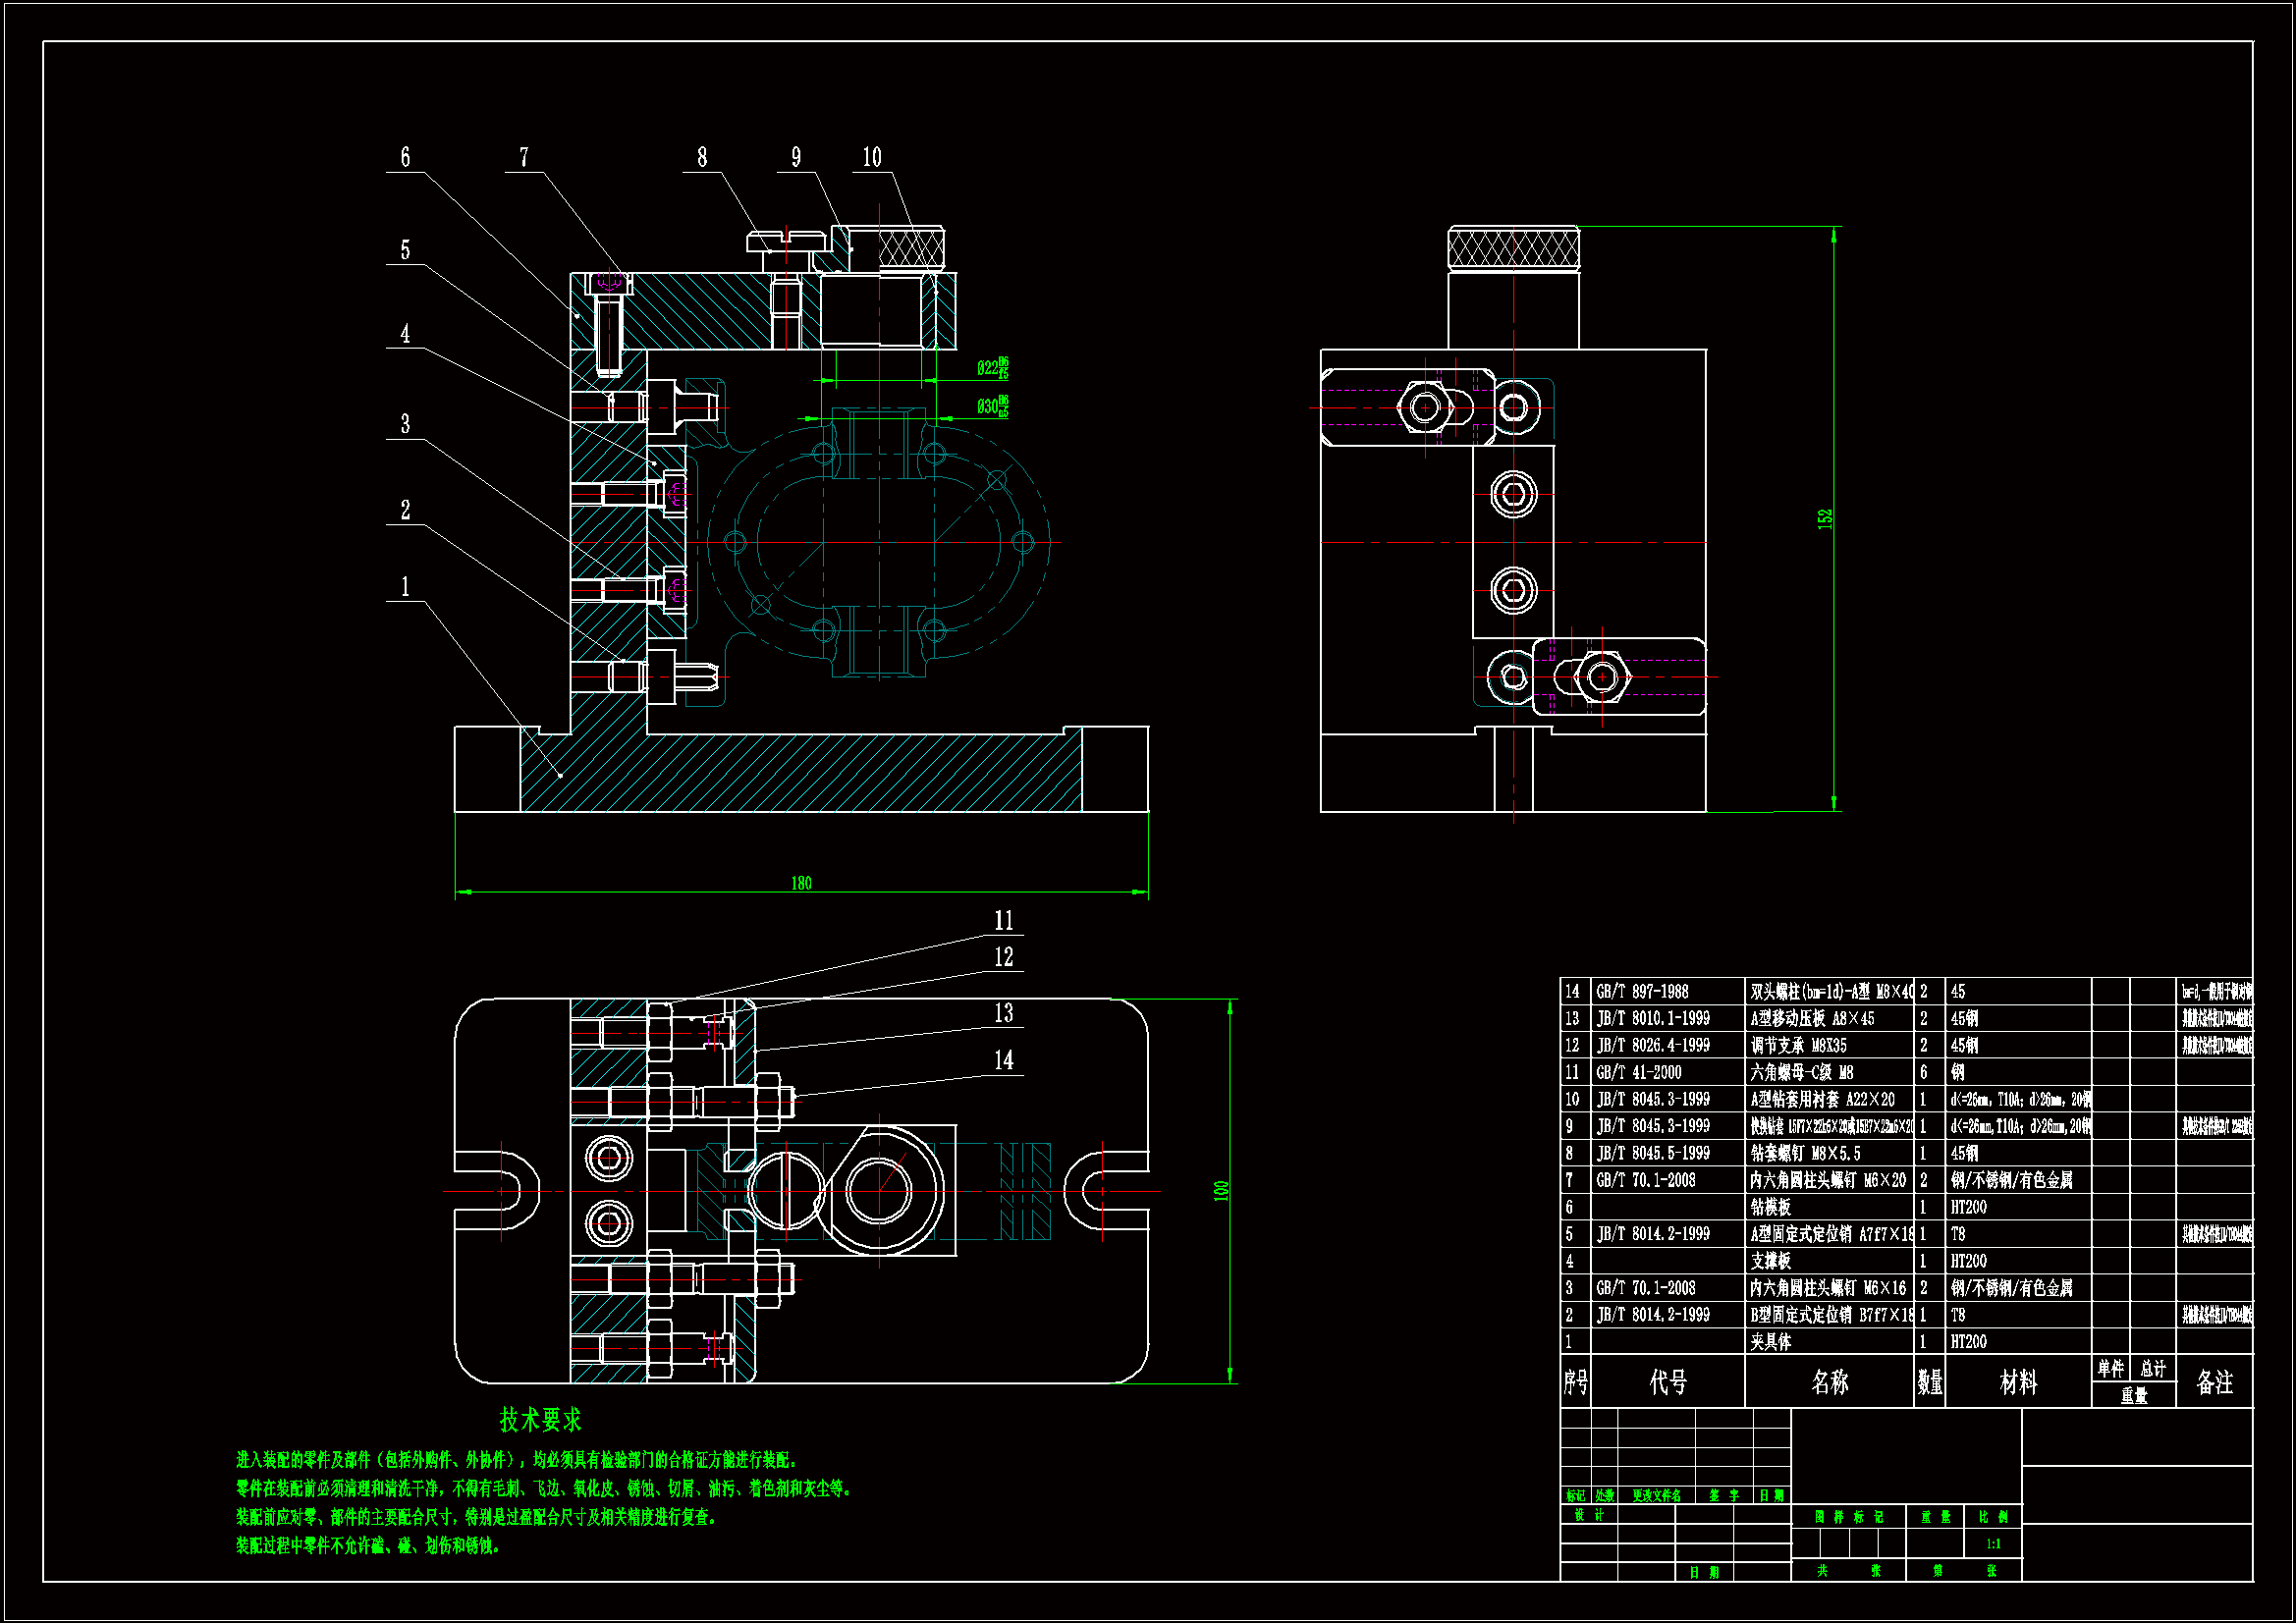Click the 钻模板 part name cell
This screenshot has height=1623, width=2296.
click(x=1770, y=1207)
